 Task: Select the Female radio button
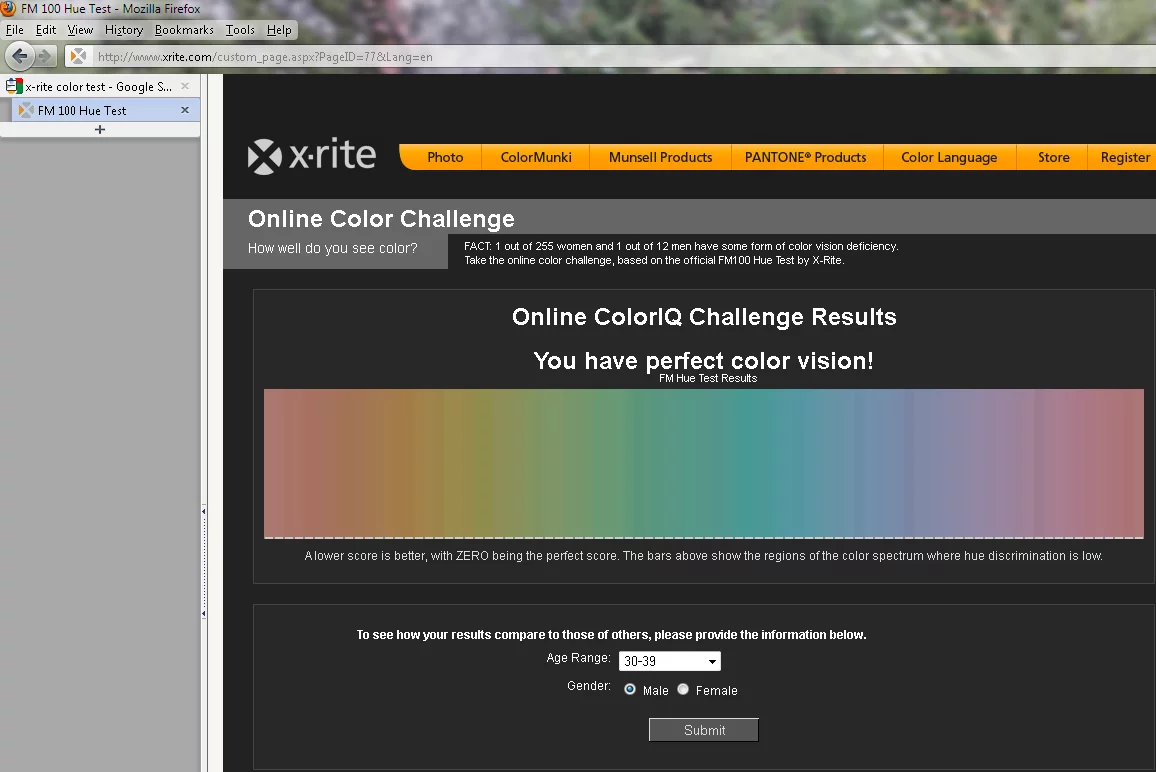[x=683, y=689]
